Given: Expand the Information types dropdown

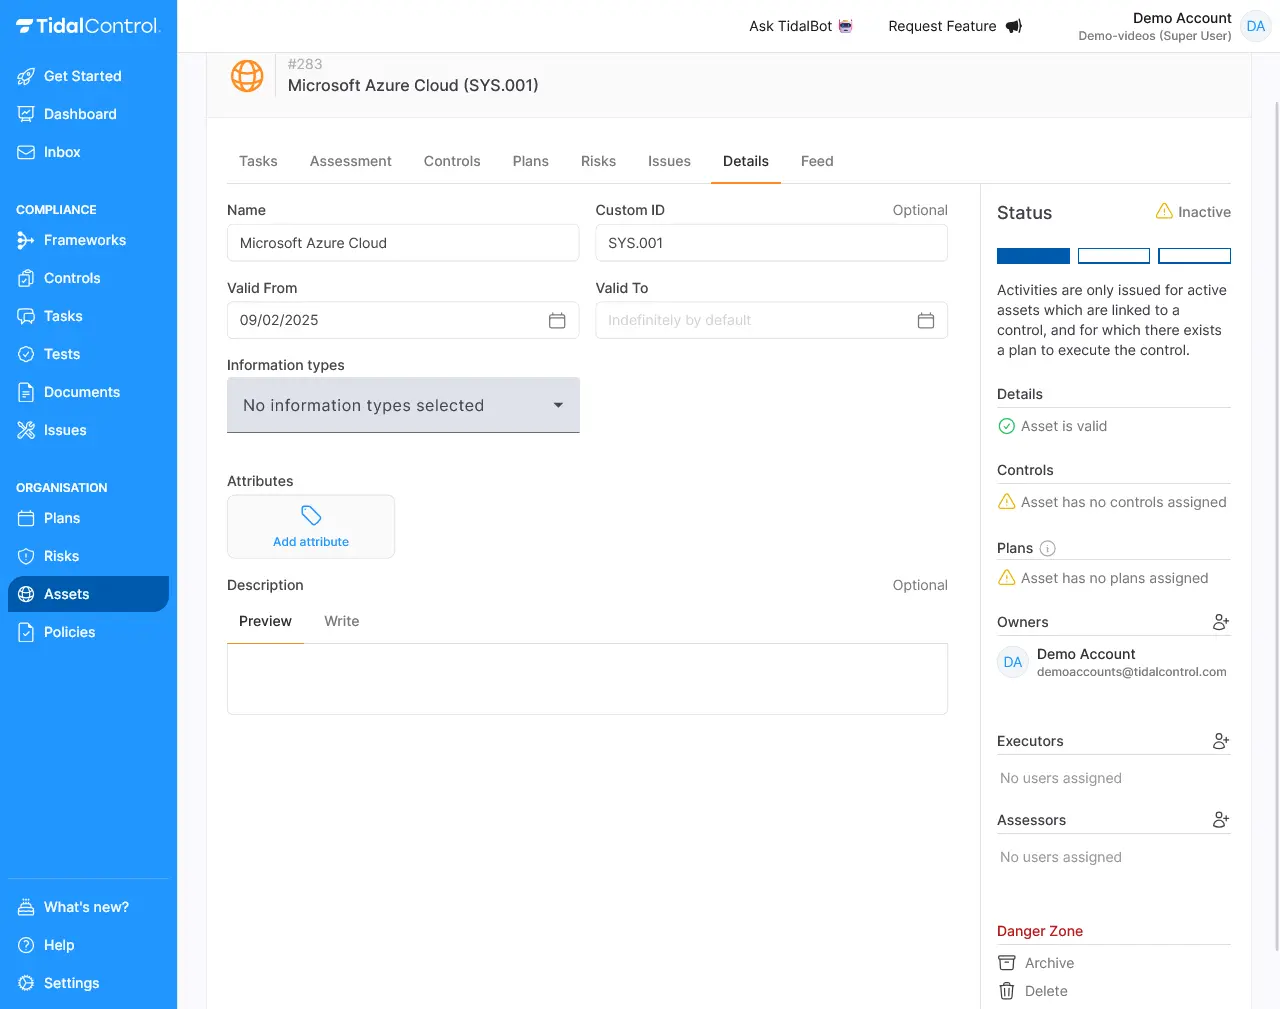Looking at the screenshot, I should tap(403, 405).
